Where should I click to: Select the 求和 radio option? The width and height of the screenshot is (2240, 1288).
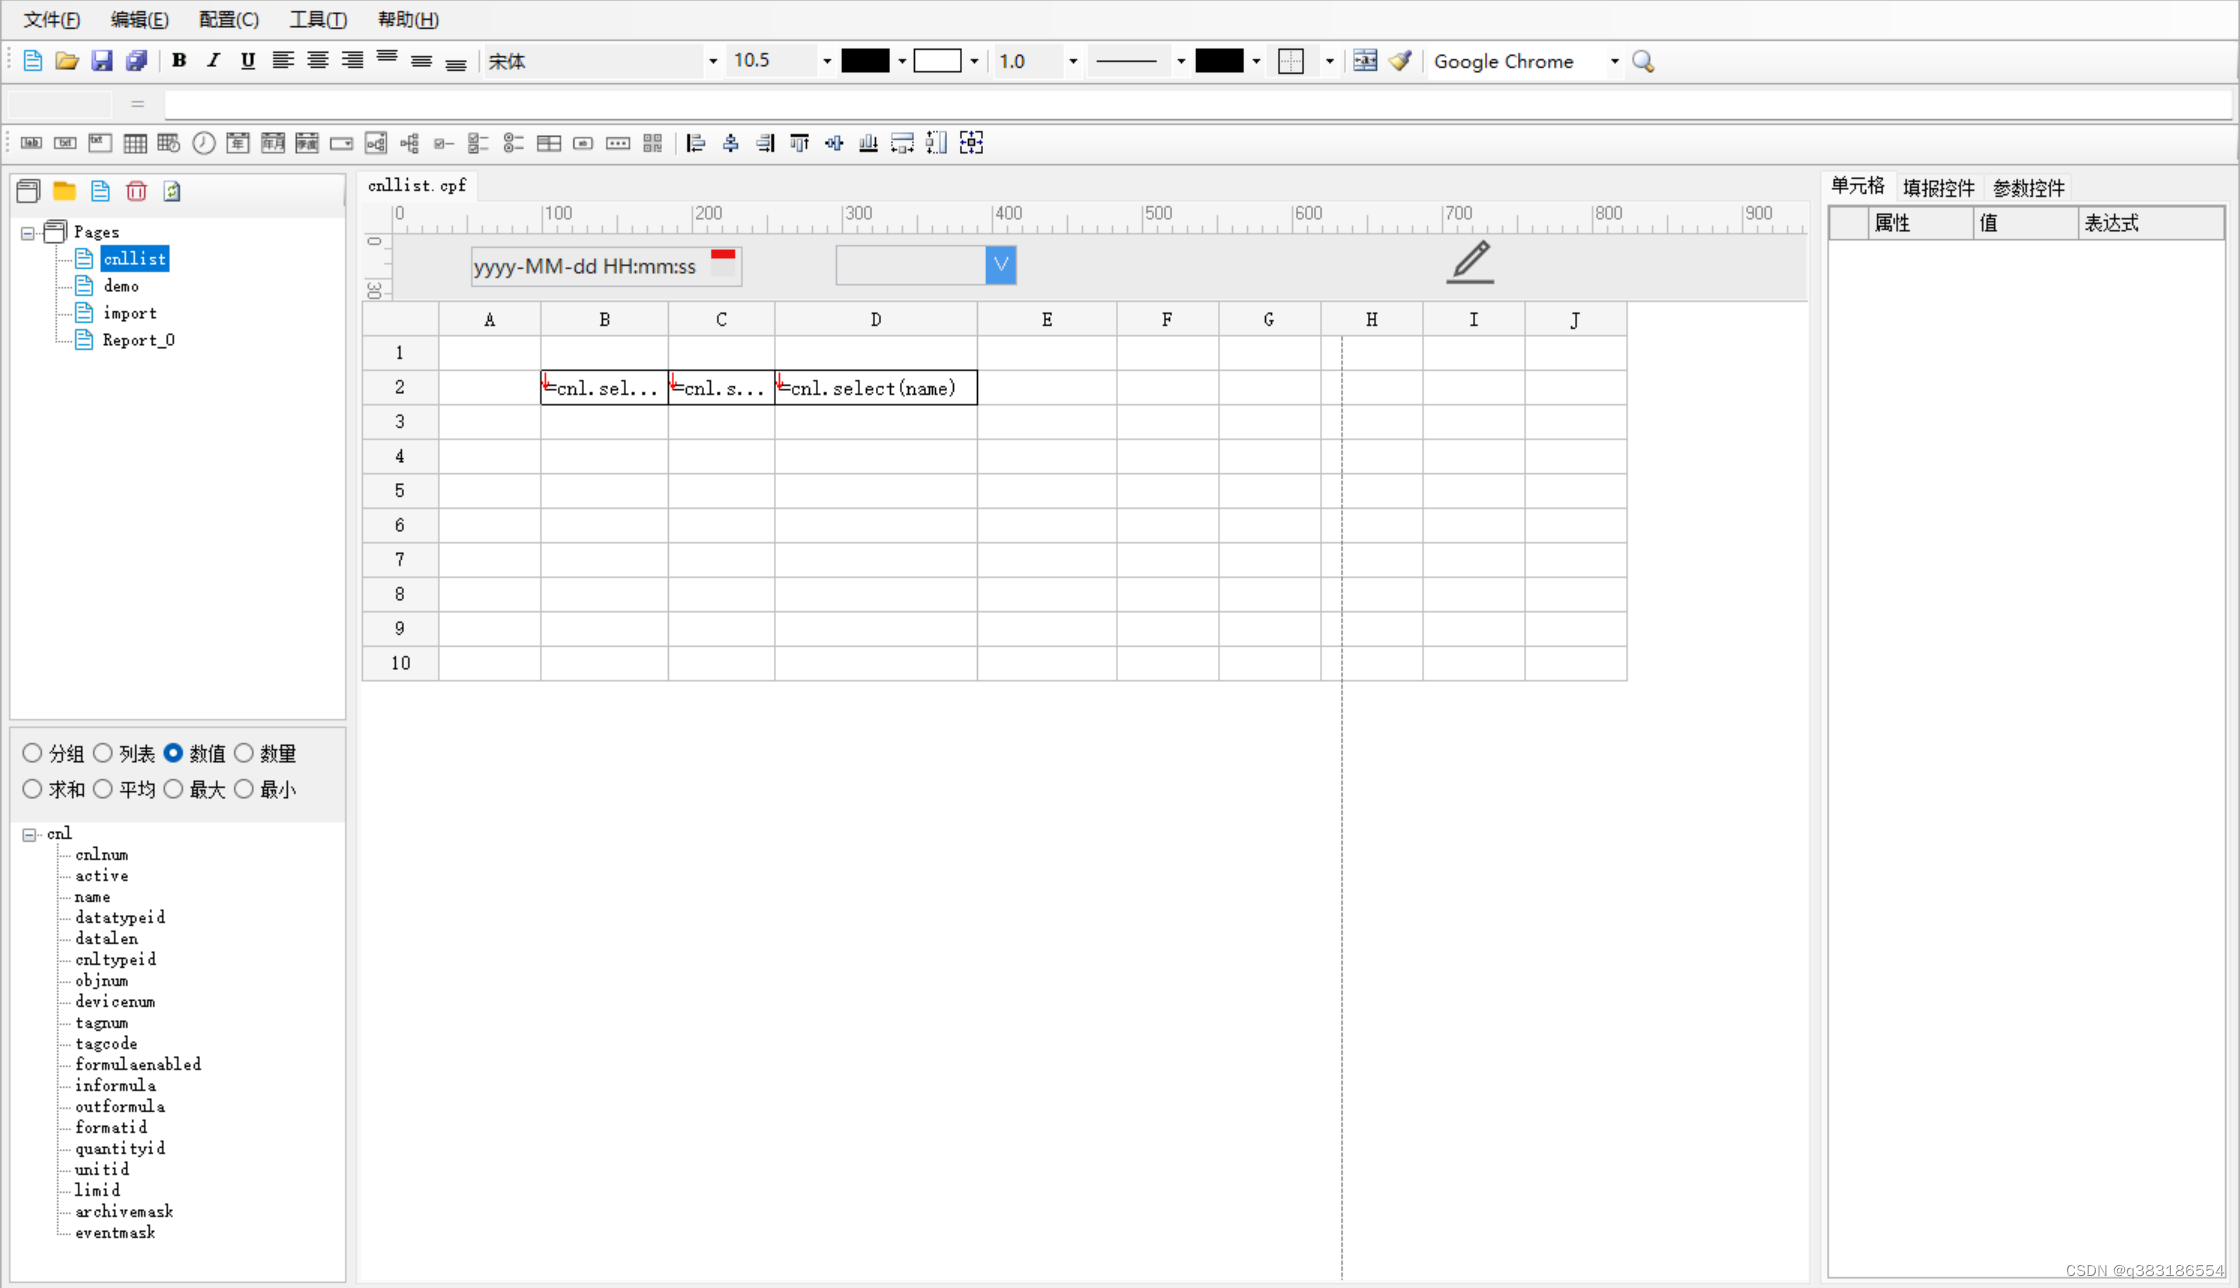tap(32, 789)
